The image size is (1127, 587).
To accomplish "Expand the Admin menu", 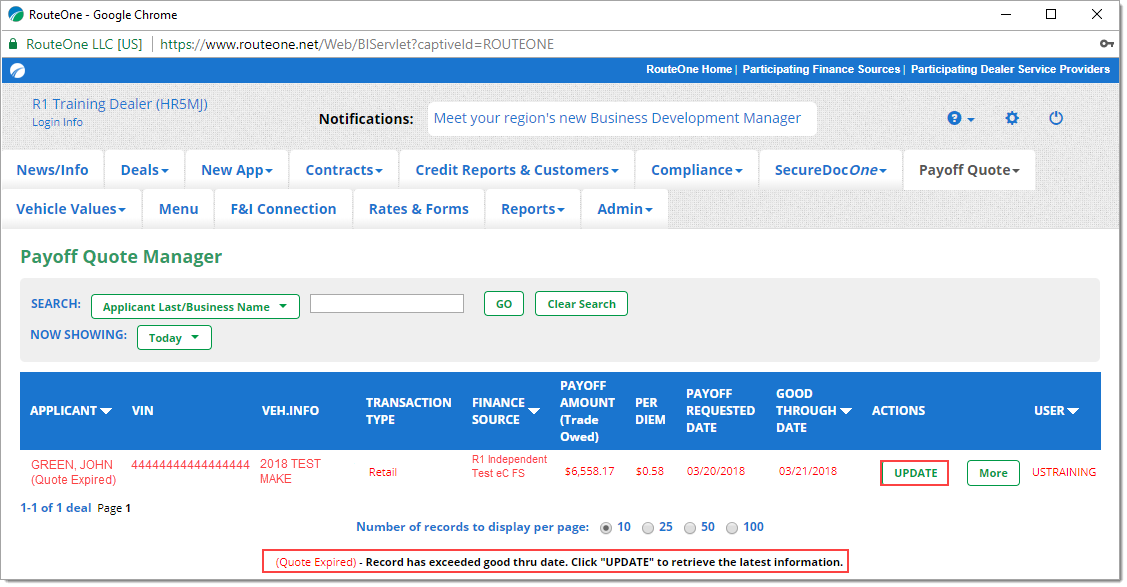I will [625, 209].
